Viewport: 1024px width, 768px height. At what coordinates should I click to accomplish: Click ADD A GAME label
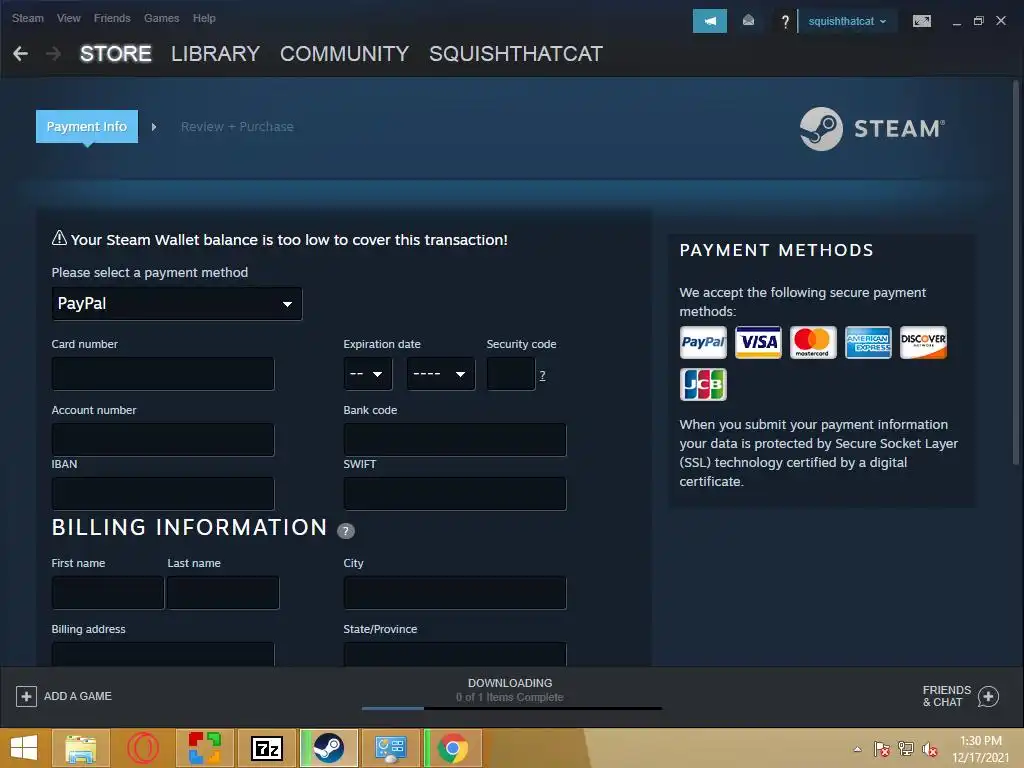point(78,696)
